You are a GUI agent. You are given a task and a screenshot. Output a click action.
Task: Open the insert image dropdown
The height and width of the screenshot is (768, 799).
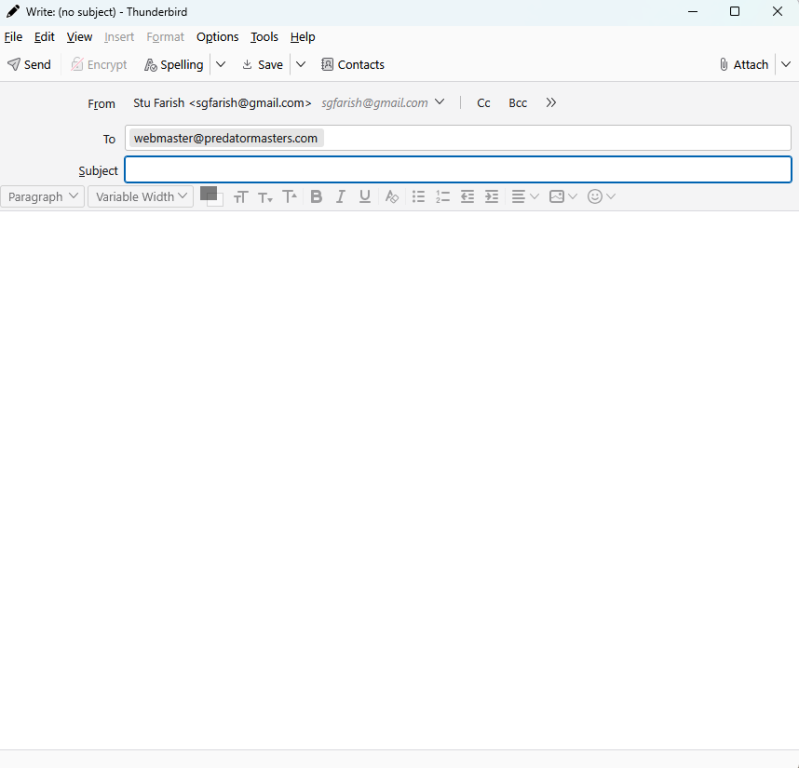point(563,197)
